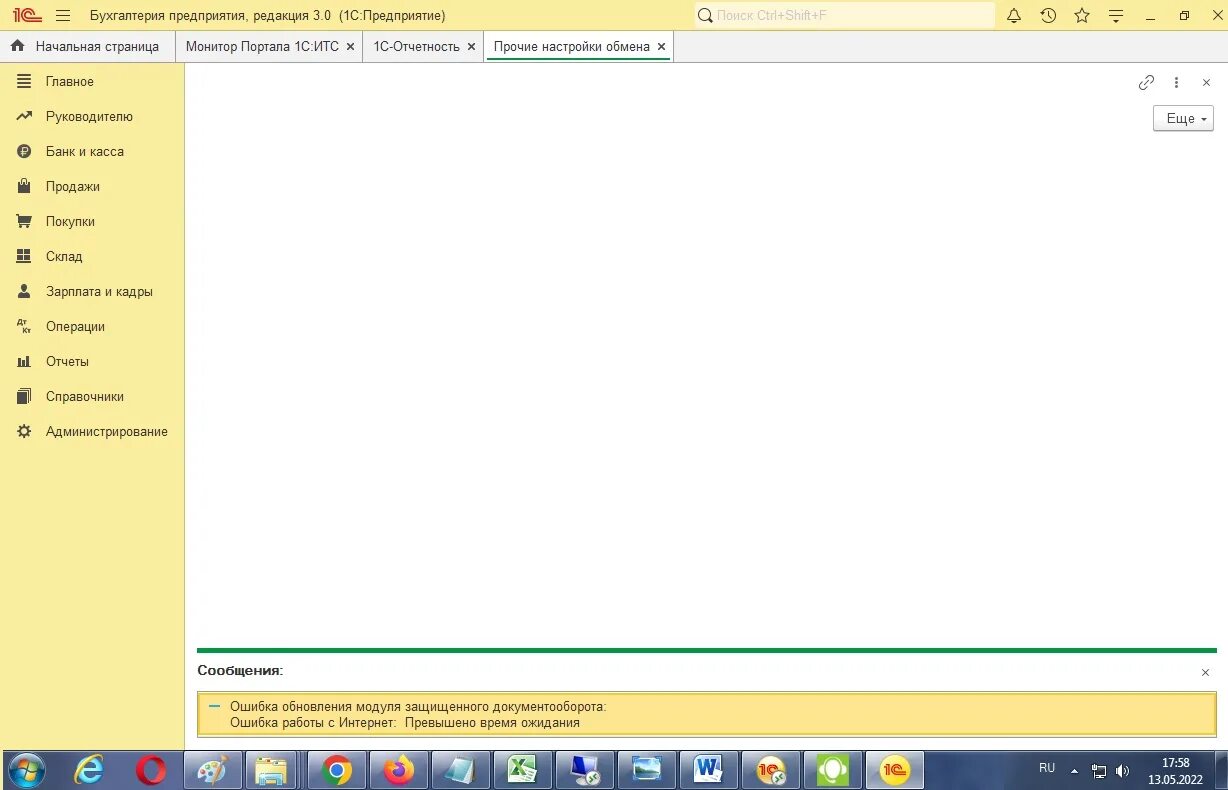Open favorites star icon

[1082, 15]
